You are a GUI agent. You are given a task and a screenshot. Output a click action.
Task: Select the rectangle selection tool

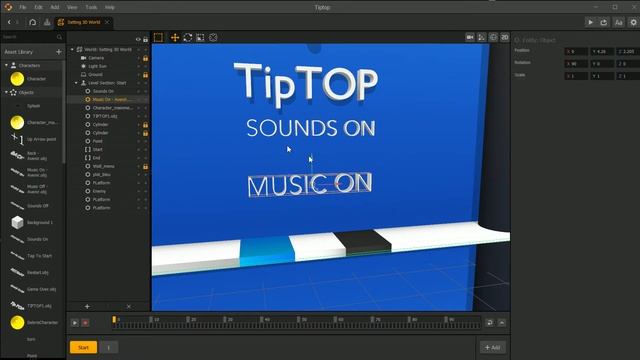click(158, 38)
